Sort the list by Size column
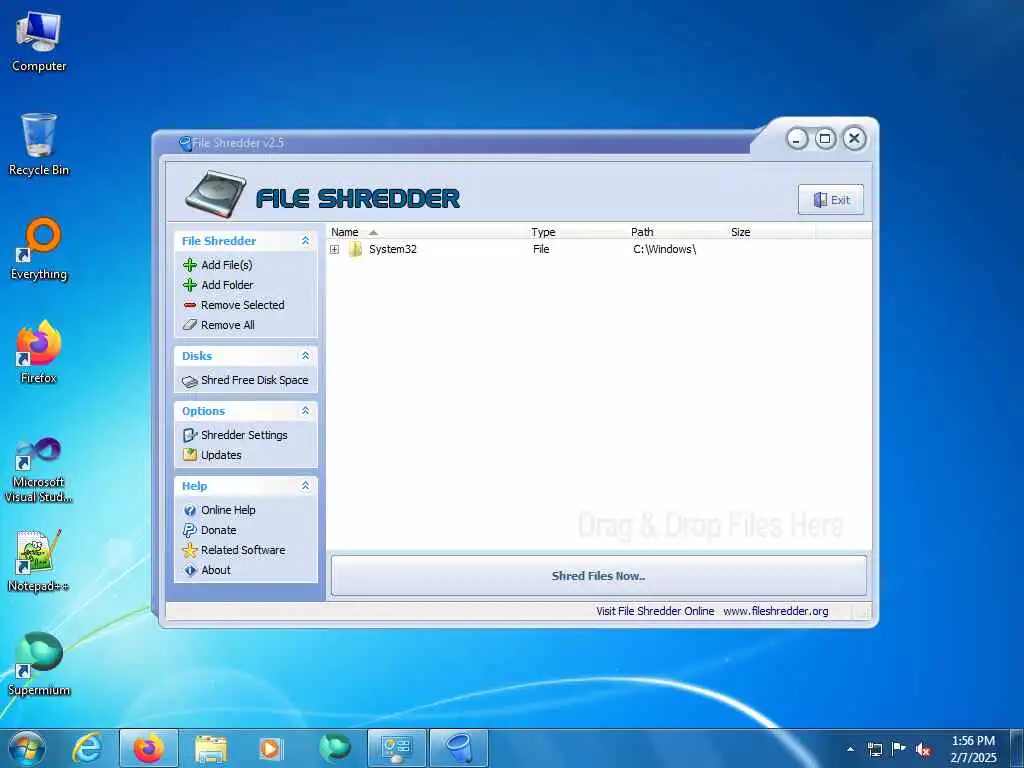The image size is (1024, 768). tap(771, 232)
